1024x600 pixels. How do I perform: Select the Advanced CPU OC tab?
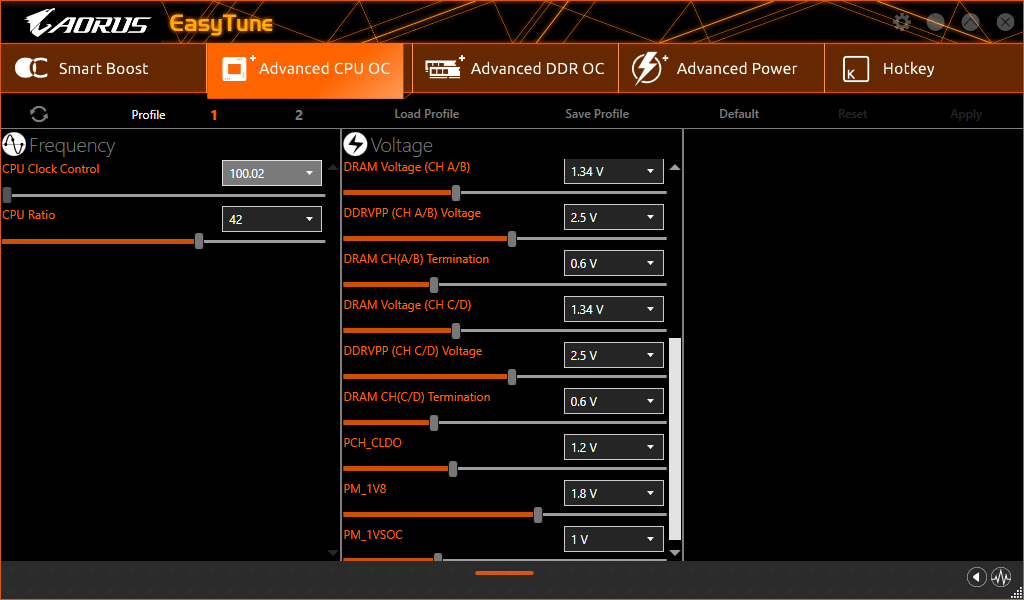click(305, 69)
